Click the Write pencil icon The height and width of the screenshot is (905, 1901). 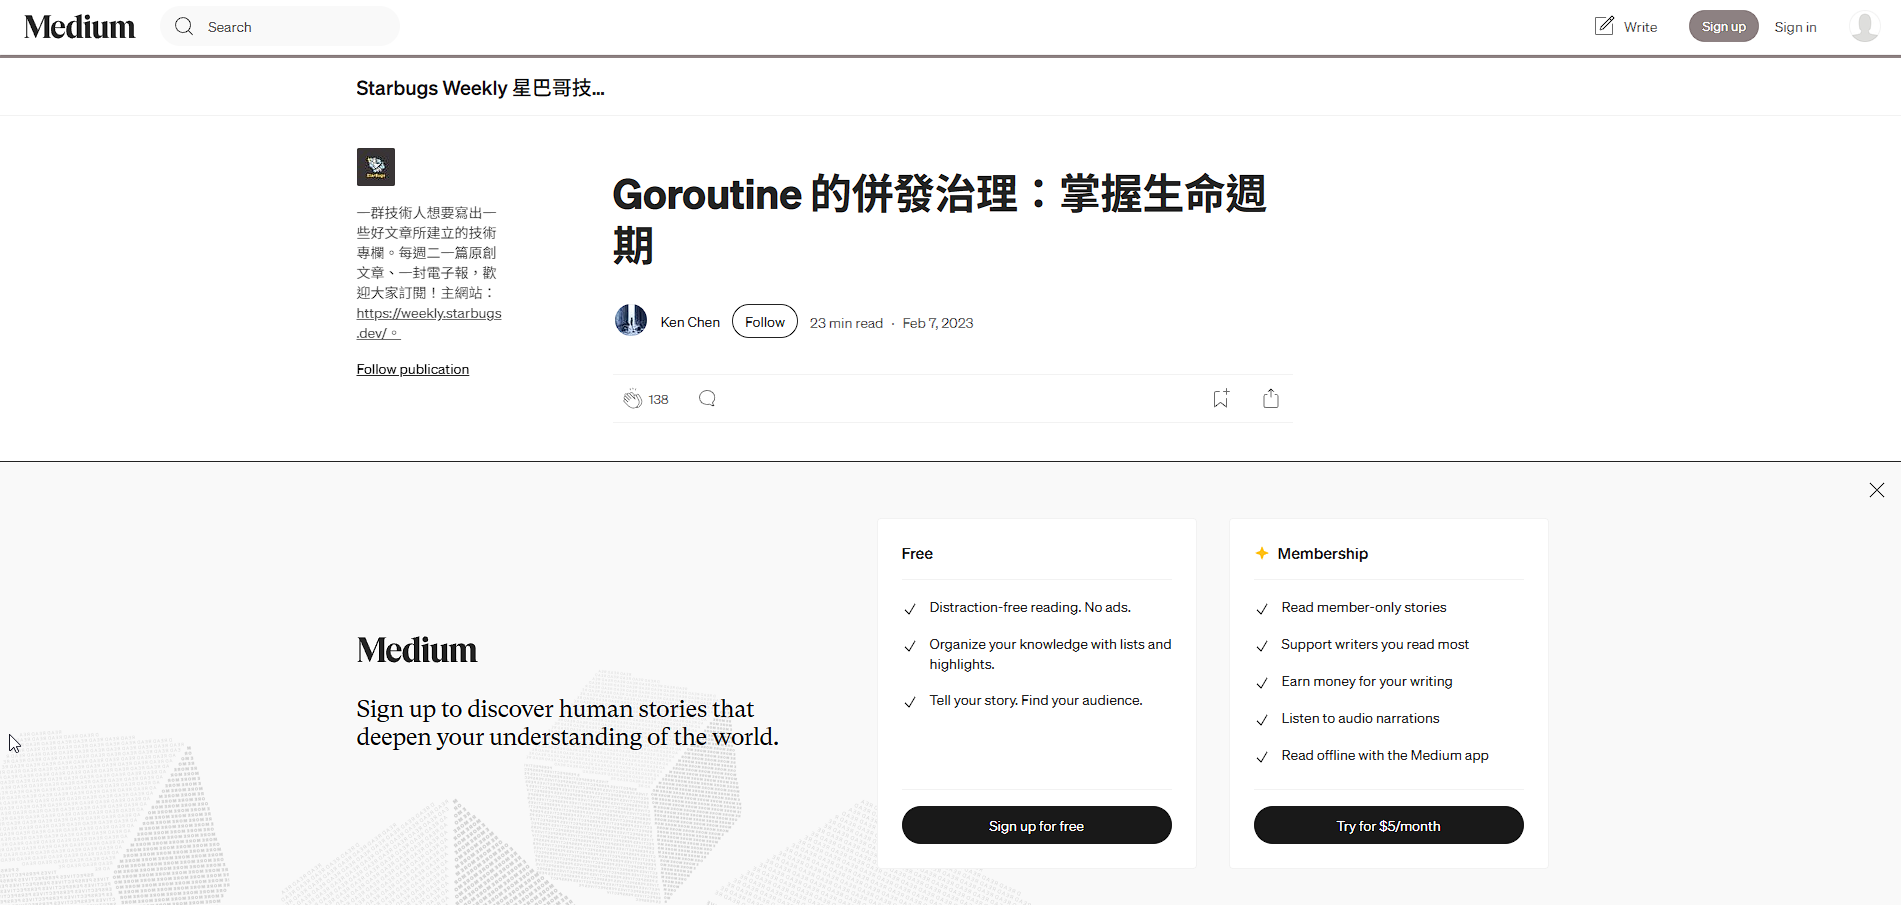(1604, 26)
